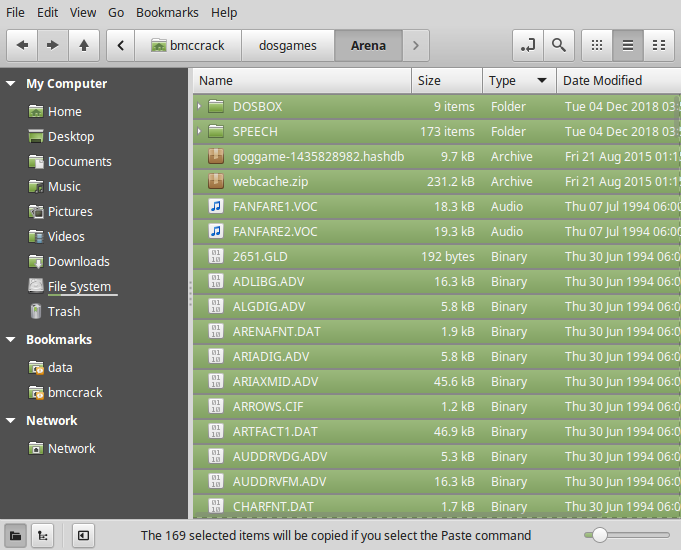Collapse the My Computer section
The width and height of the screenshot is (681, 550).
coord(11,83)
